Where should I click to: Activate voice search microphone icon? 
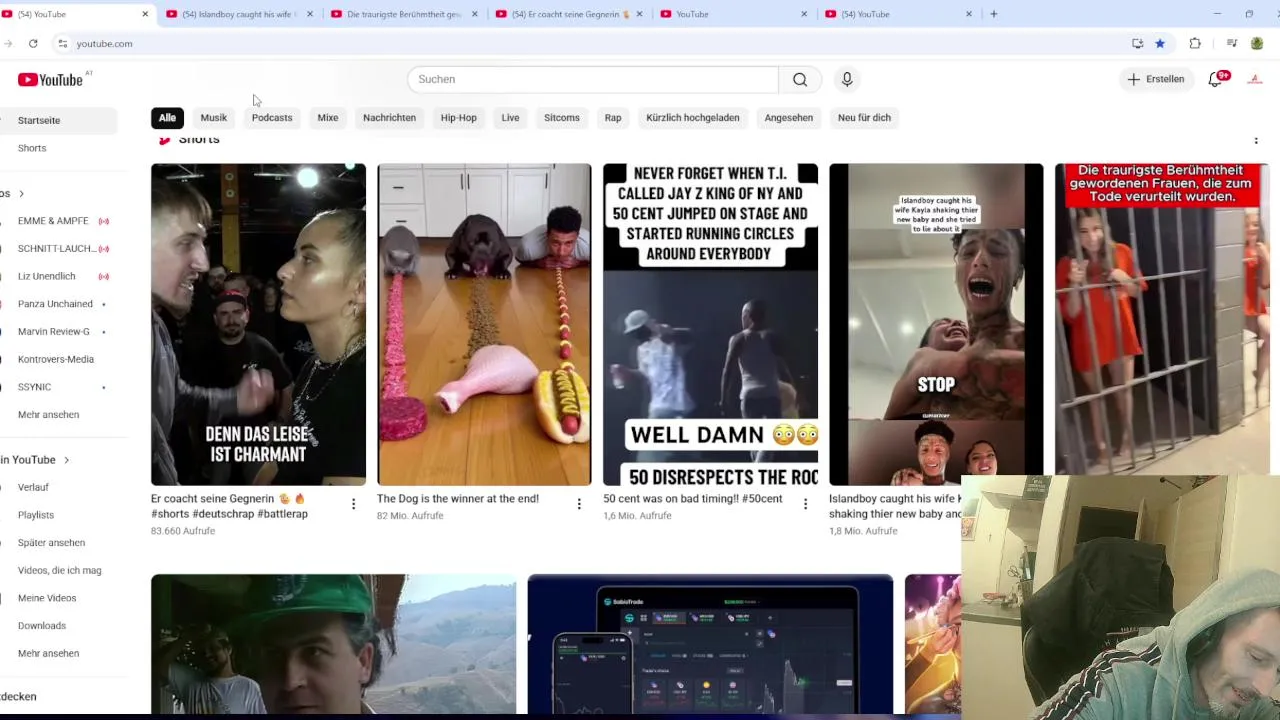[847, 80]
